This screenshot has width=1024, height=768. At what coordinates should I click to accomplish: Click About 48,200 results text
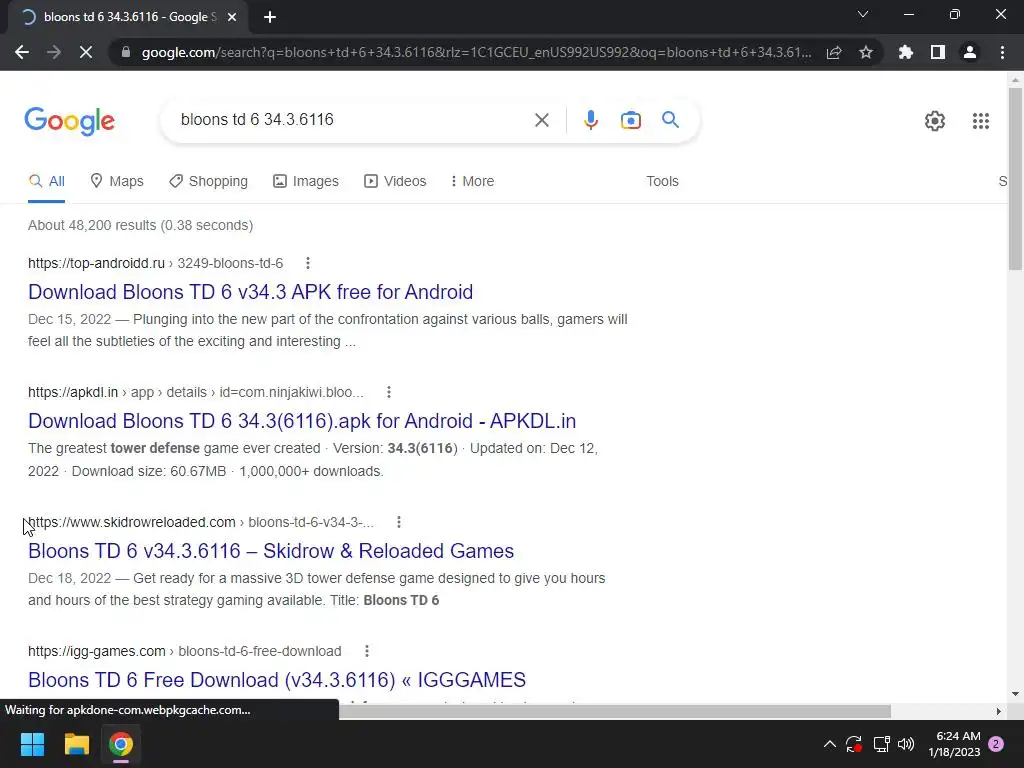coord(140,225)
